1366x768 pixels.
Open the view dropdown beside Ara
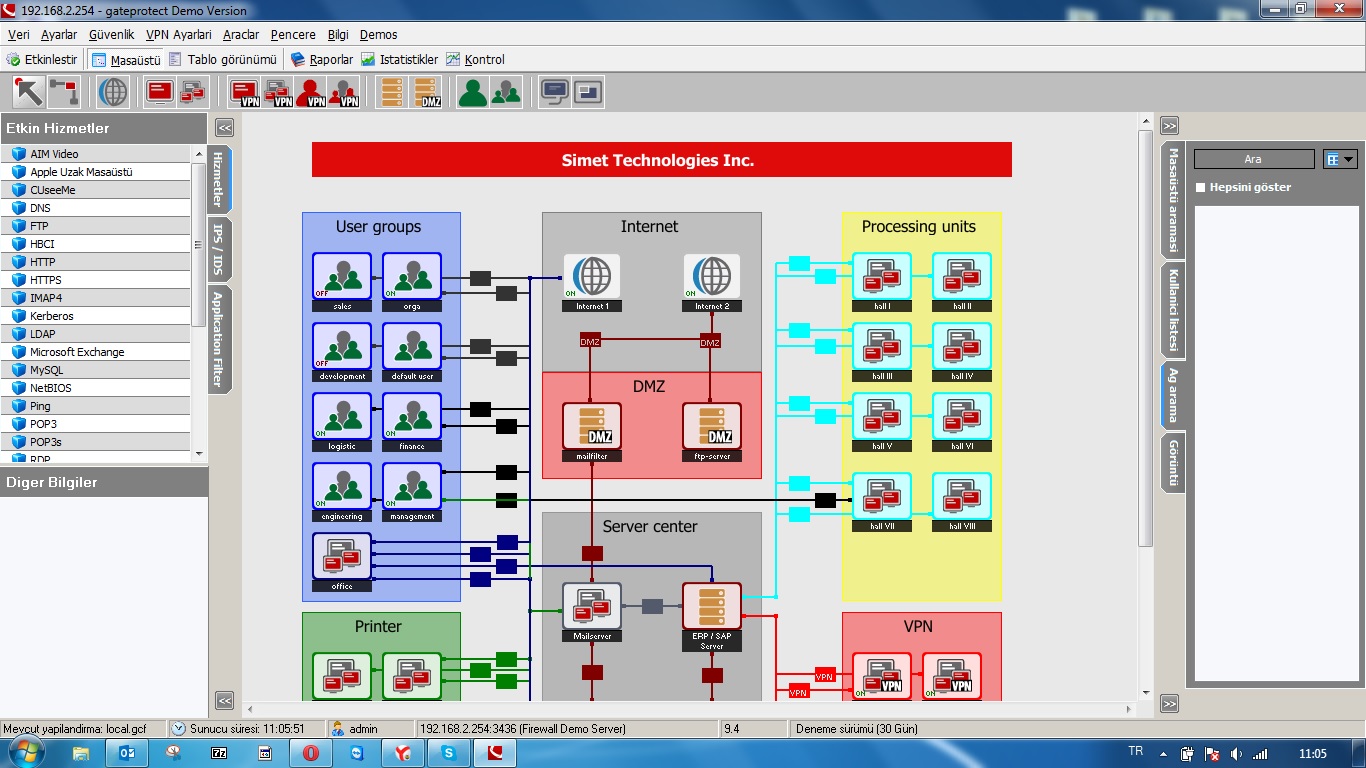click(x=1339, y=159)
